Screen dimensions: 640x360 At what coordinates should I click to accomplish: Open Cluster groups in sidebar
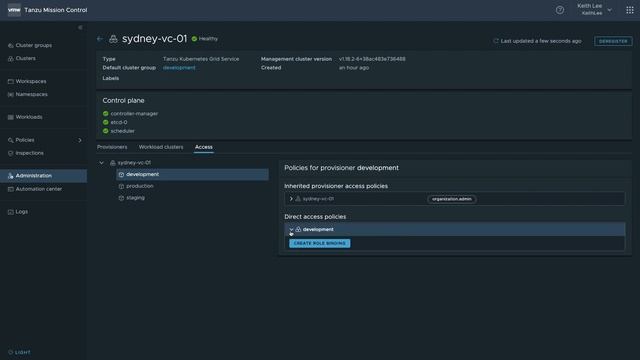point(33,45)
